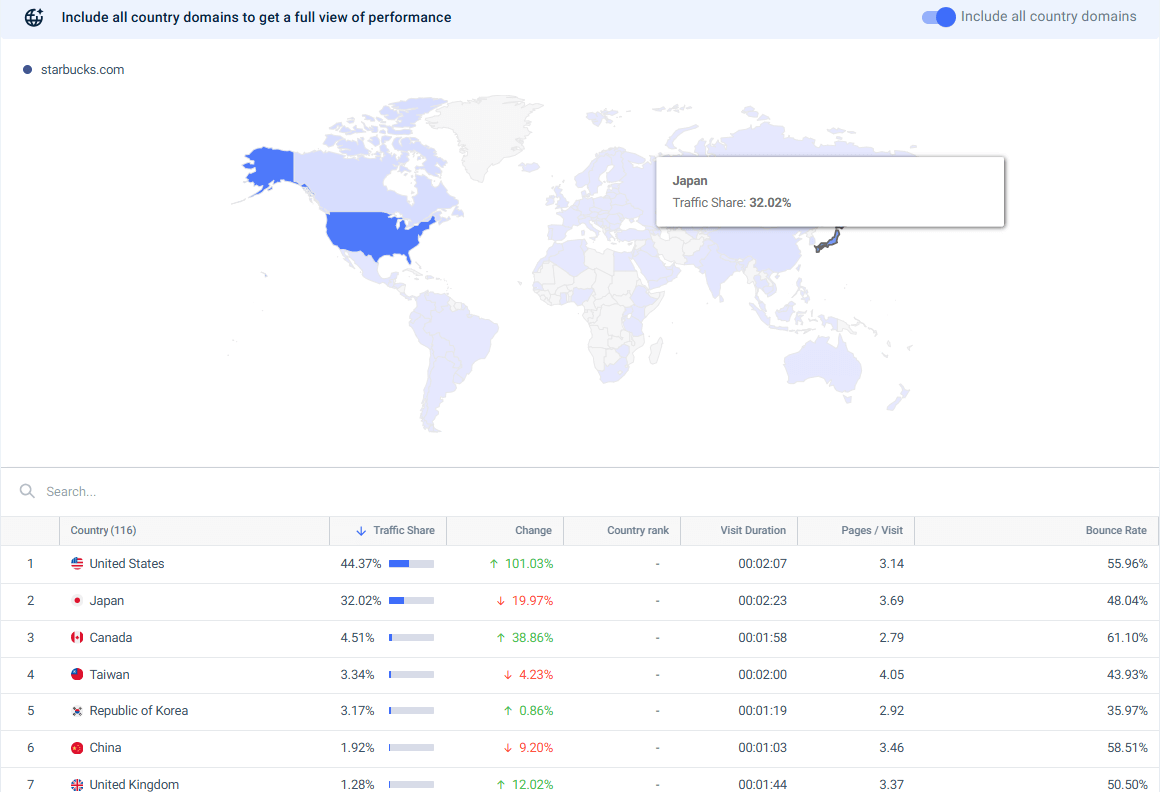This screenshot has height=792, width=1160.
Task: Click the starbucks.com legend color dot
Action: pyautogui.click(x=28, y=70)
